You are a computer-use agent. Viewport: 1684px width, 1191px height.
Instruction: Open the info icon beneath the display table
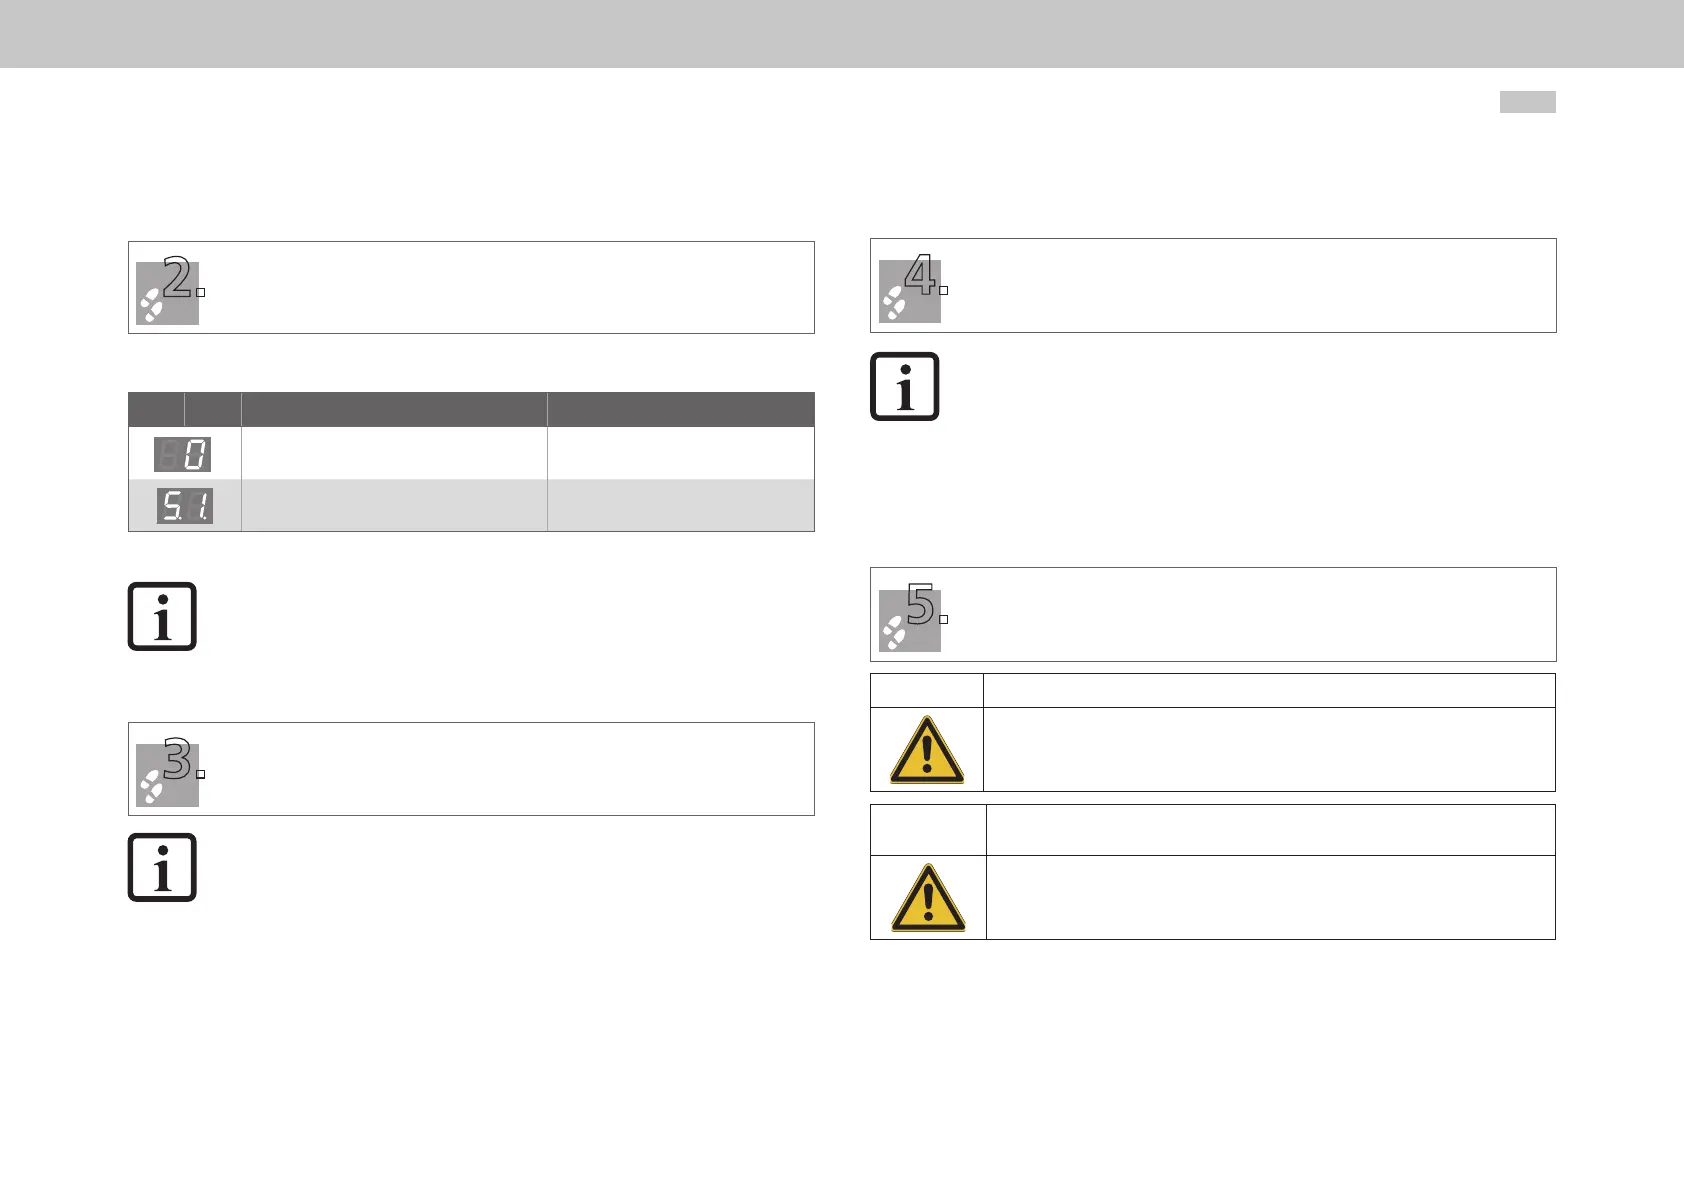tap(162, 616)
